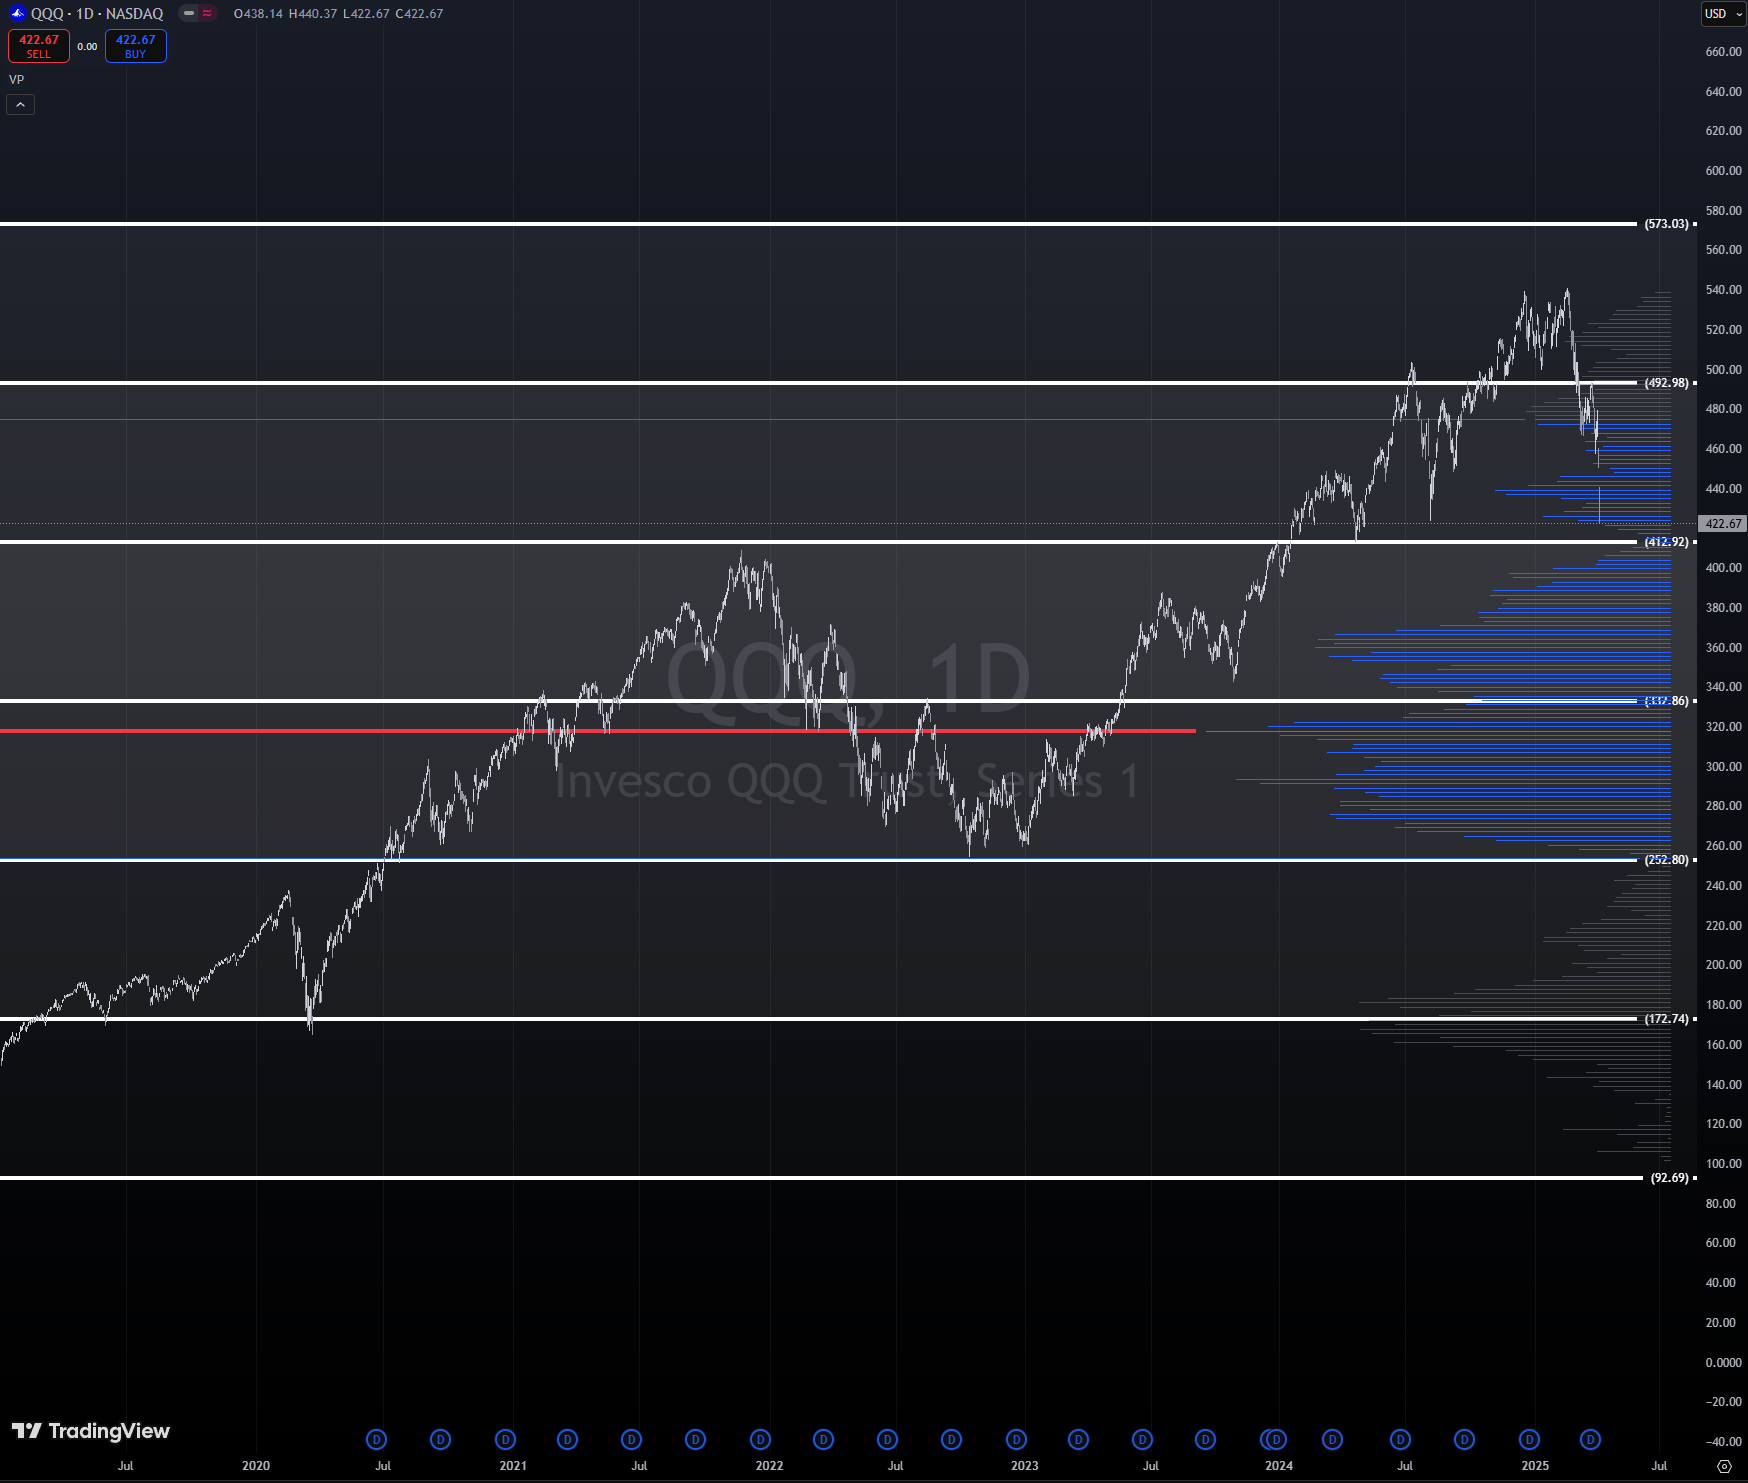Select the VP indicator legend label
The width and height of the screenshot is (1748, 1483).
[x=17, y=80]
